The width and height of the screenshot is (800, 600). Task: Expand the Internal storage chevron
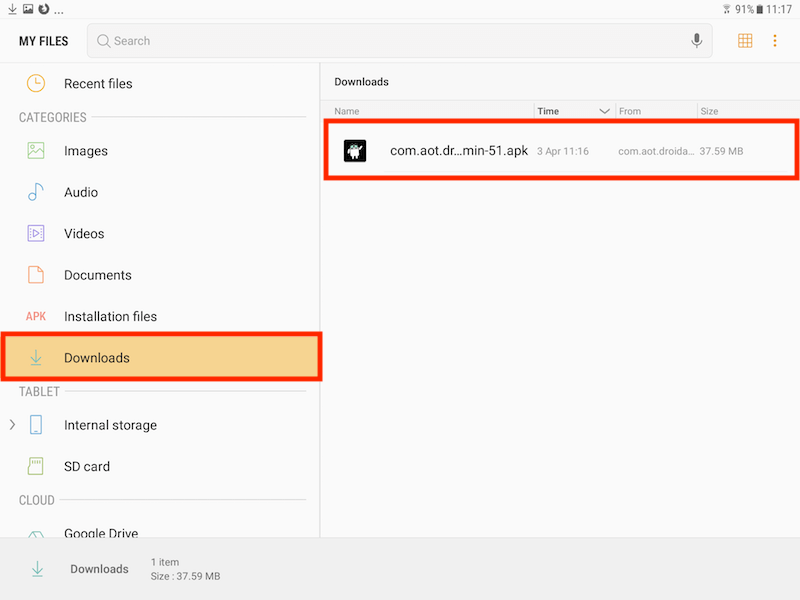coord(12,424)
